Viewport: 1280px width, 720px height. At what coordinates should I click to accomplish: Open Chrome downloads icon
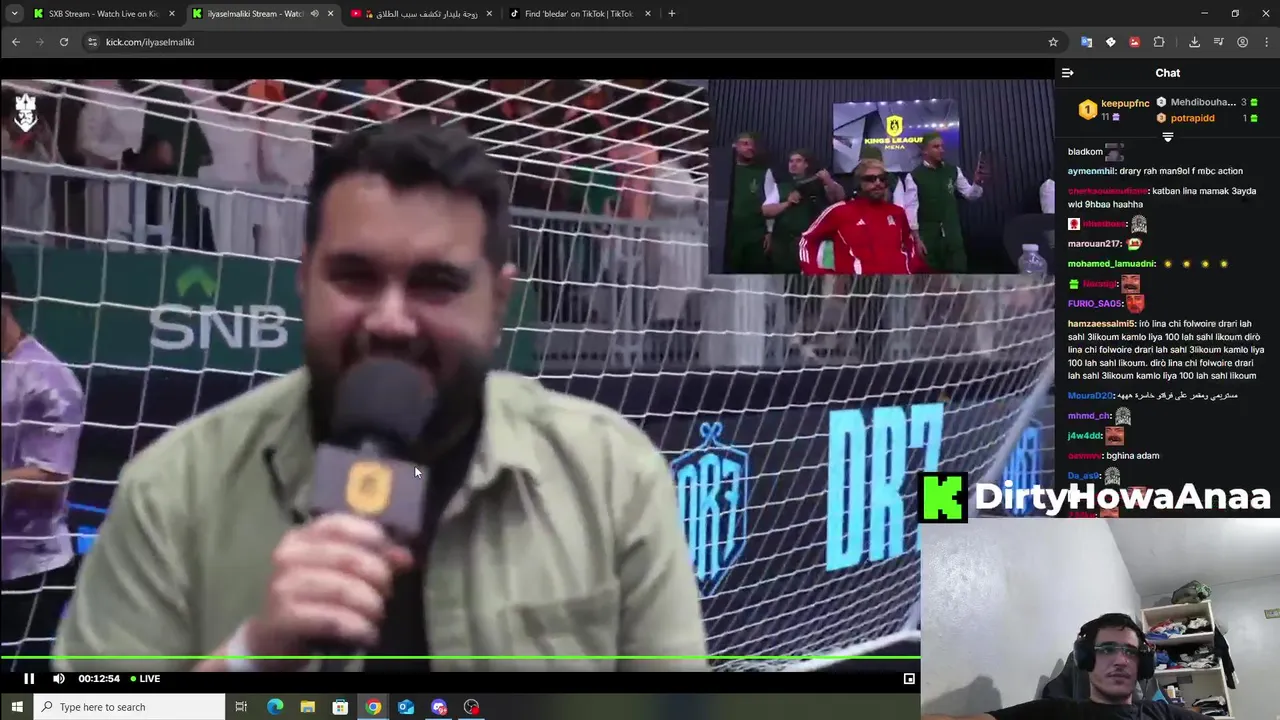[x=1194, y=42]
